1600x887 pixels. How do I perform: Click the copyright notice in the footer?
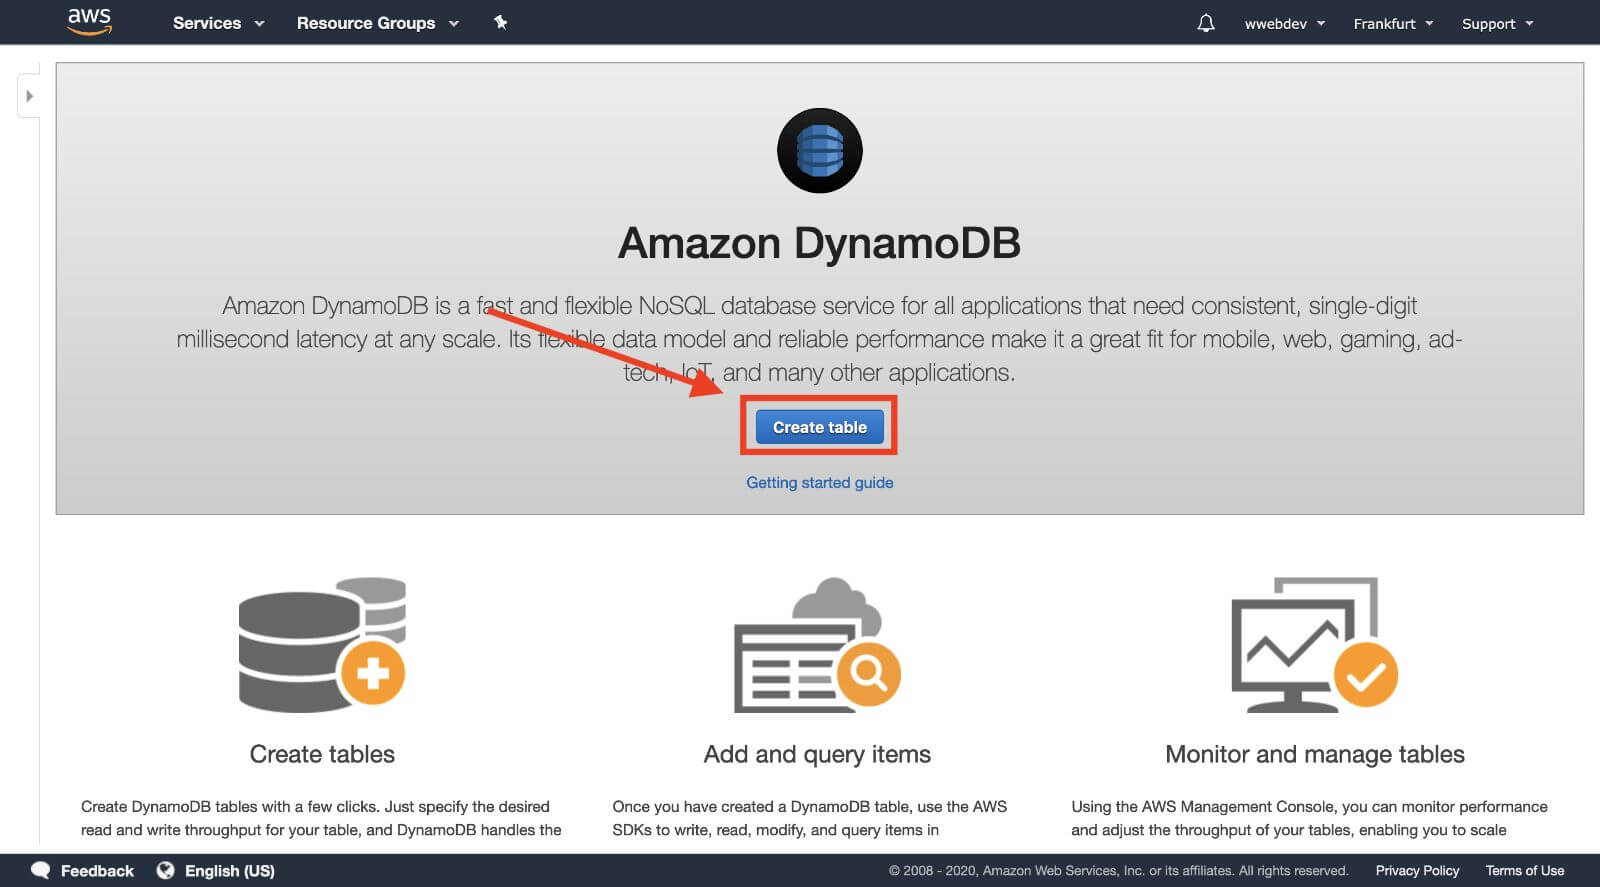(1118, 871)
